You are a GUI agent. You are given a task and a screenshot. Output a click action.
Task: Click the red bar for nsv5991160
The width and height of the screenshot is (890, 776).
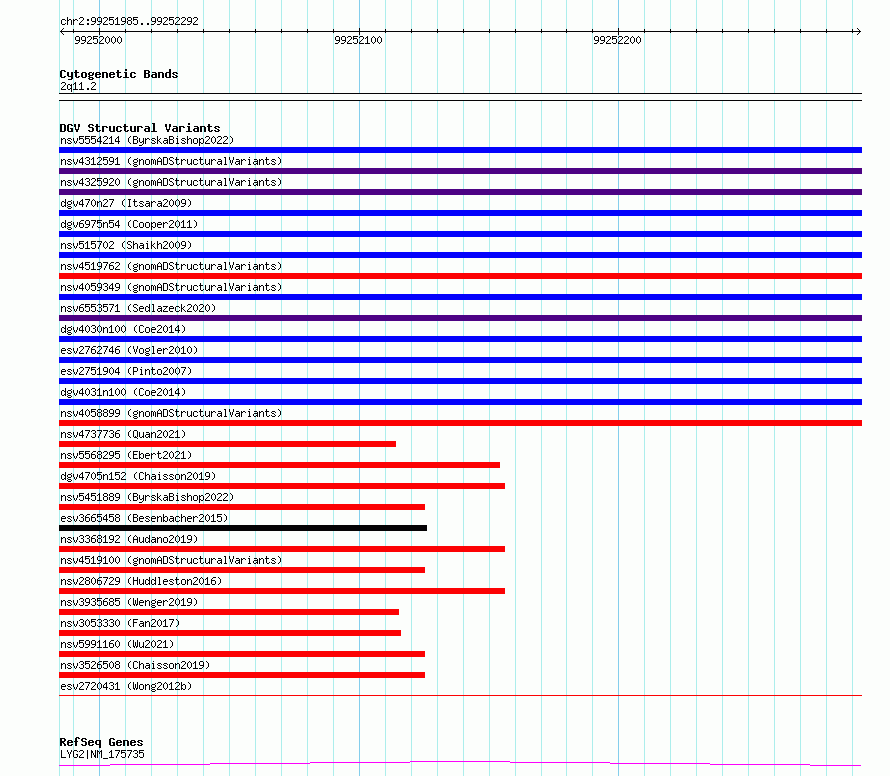242,654
